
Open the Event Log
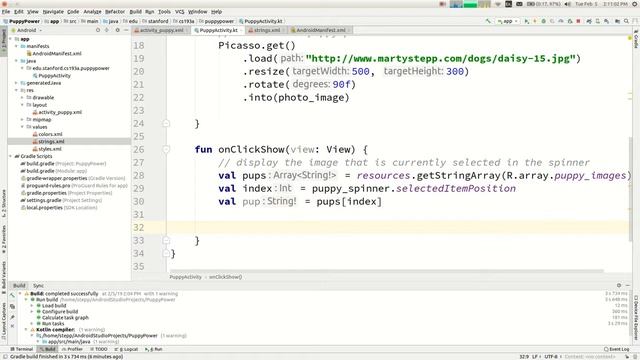click(617, 349)
